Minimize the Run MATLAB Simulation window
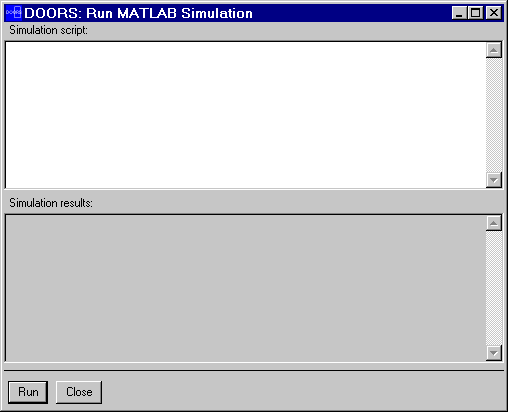Screen dimensions: 508x412 pos(459,13)
